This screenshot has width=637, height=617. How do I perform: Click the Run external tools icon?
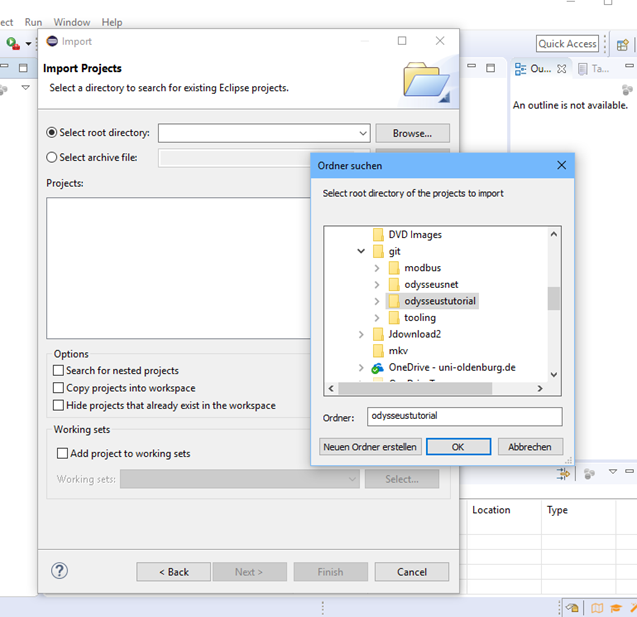(x=13, y=43)
